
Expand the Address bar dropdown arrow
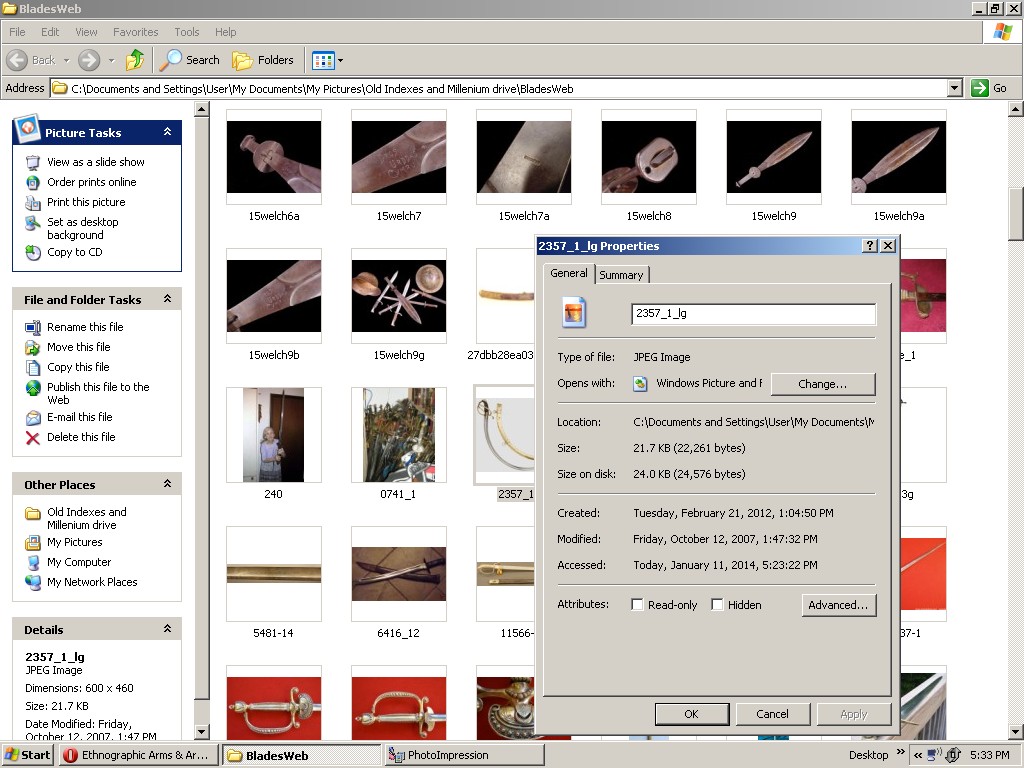coord(953,88)
